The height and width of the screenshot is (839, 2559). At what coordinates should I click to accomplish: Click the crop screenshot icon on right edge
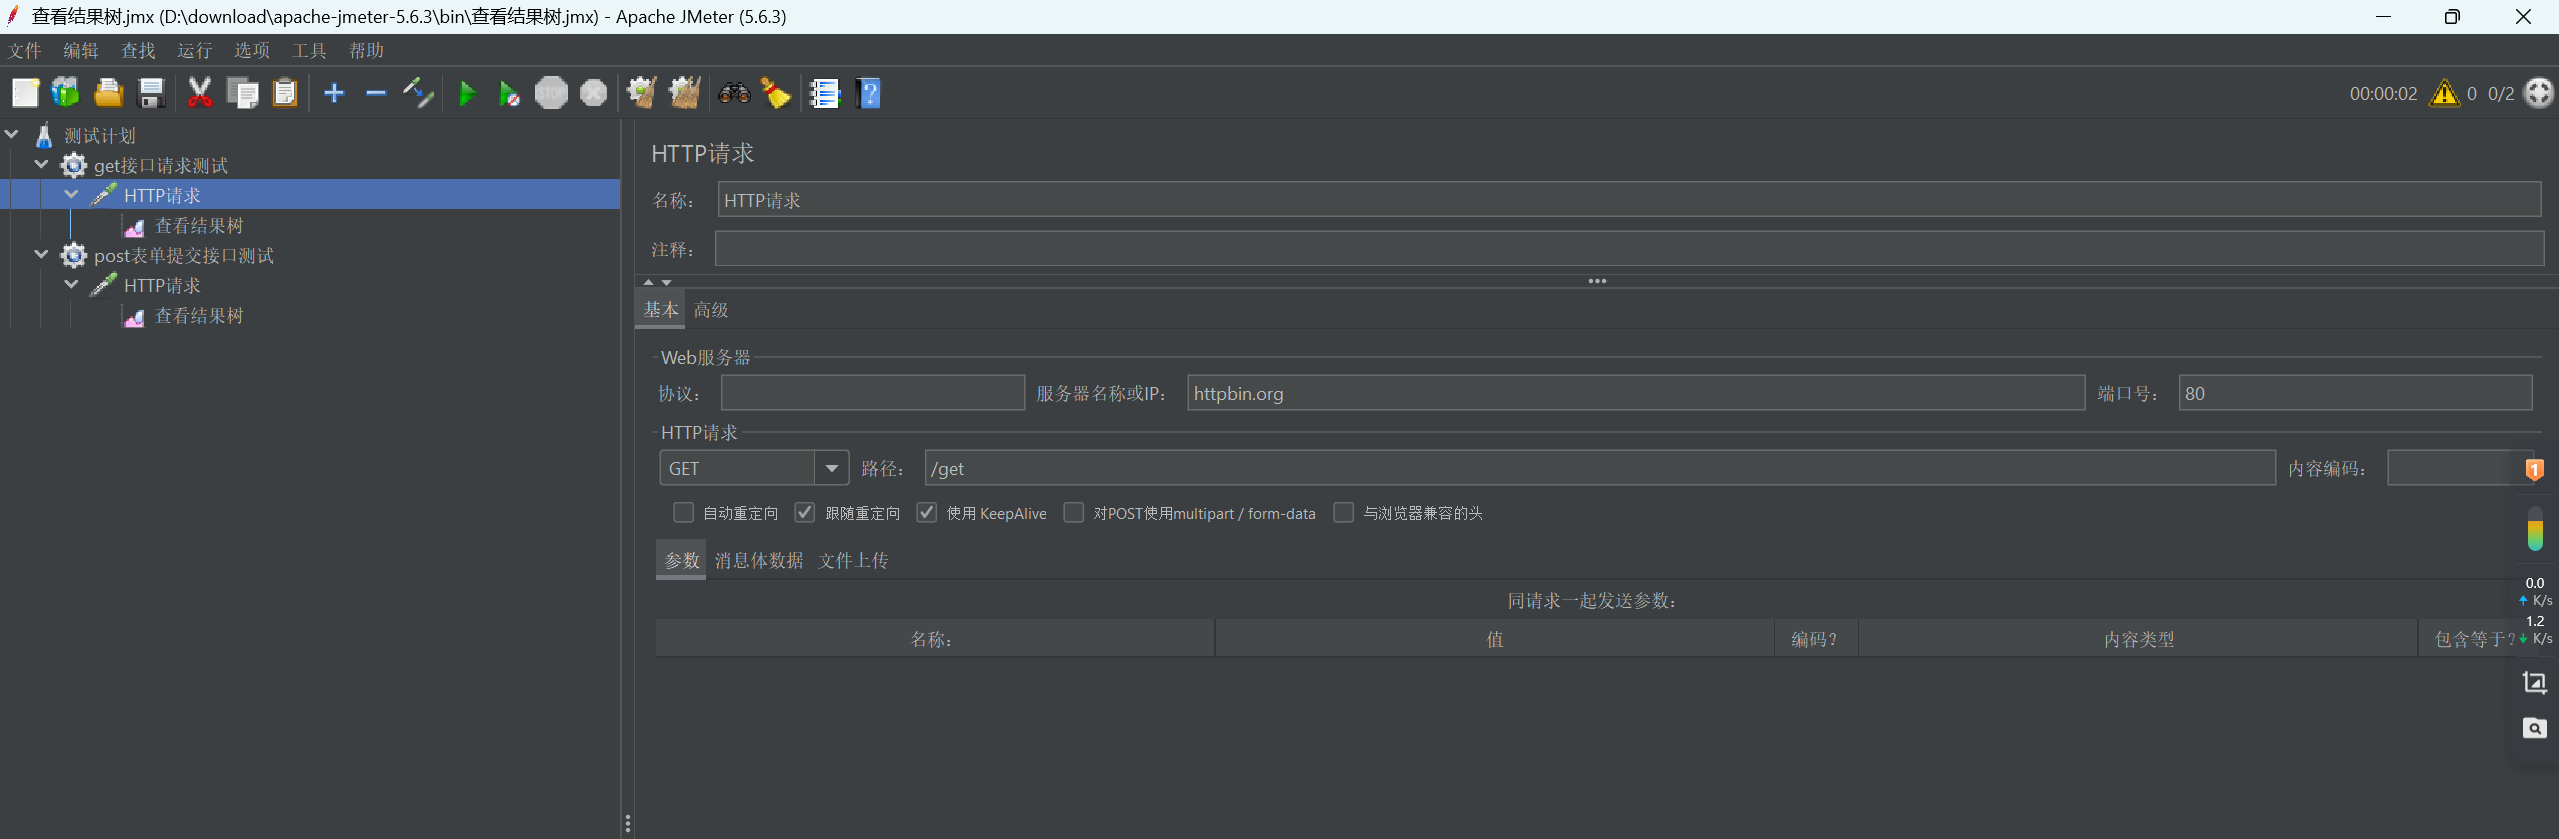tap(2534, 683)
